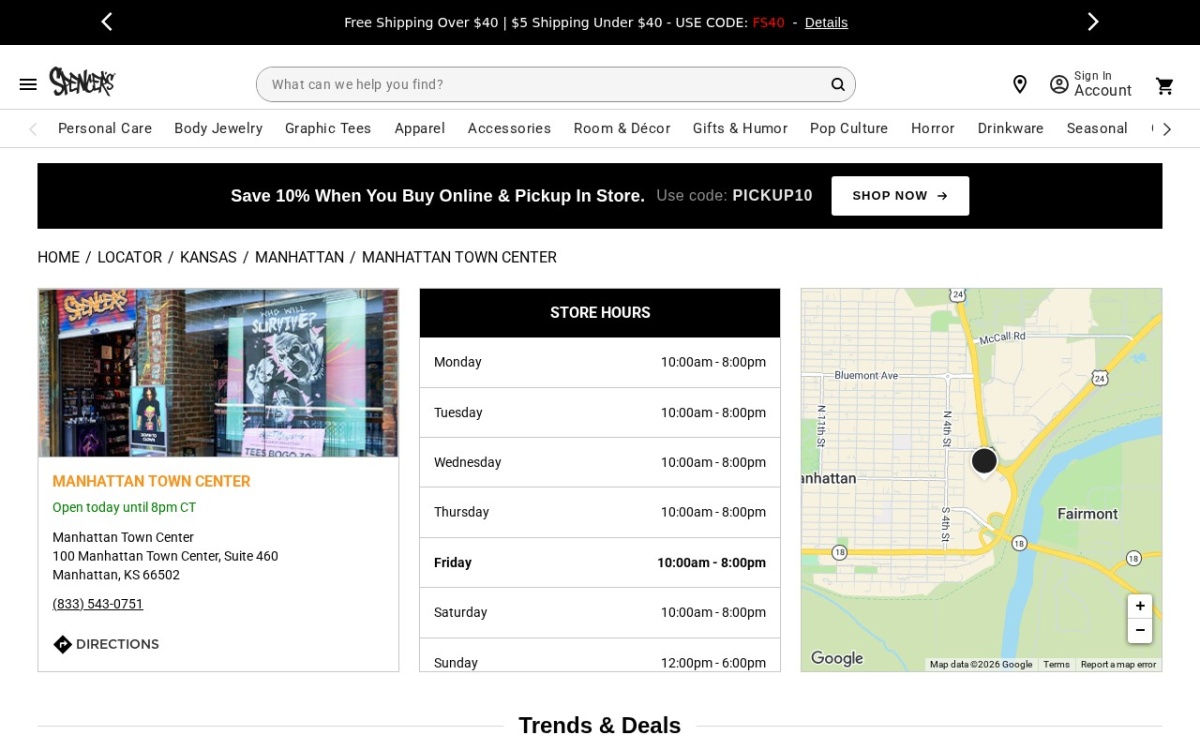Screen dimensions: 1200x750
Task: Open Drinkware category
Action: tap(1011, 128)
